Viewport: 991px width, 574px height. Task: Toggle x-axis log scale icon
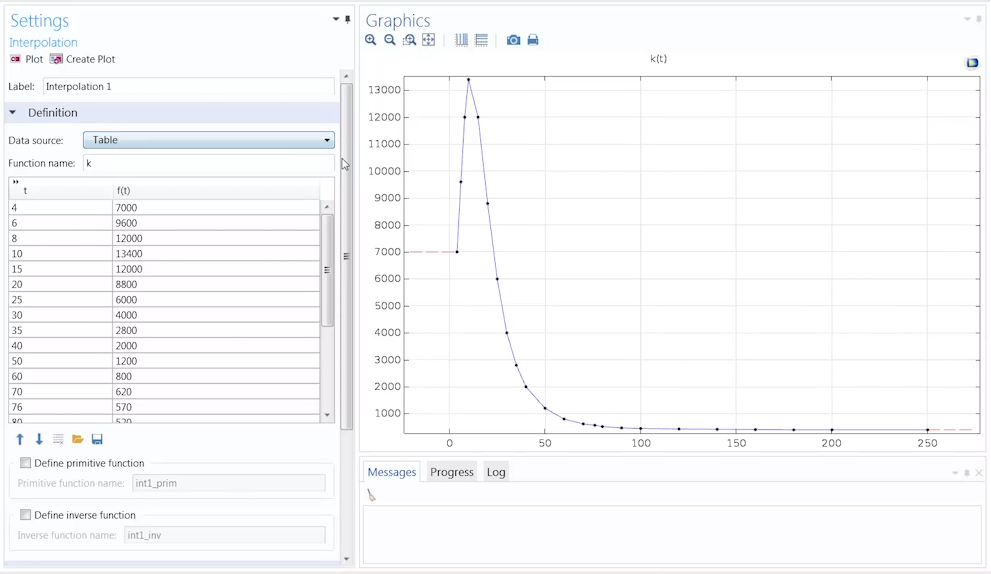tap(461, 40)
